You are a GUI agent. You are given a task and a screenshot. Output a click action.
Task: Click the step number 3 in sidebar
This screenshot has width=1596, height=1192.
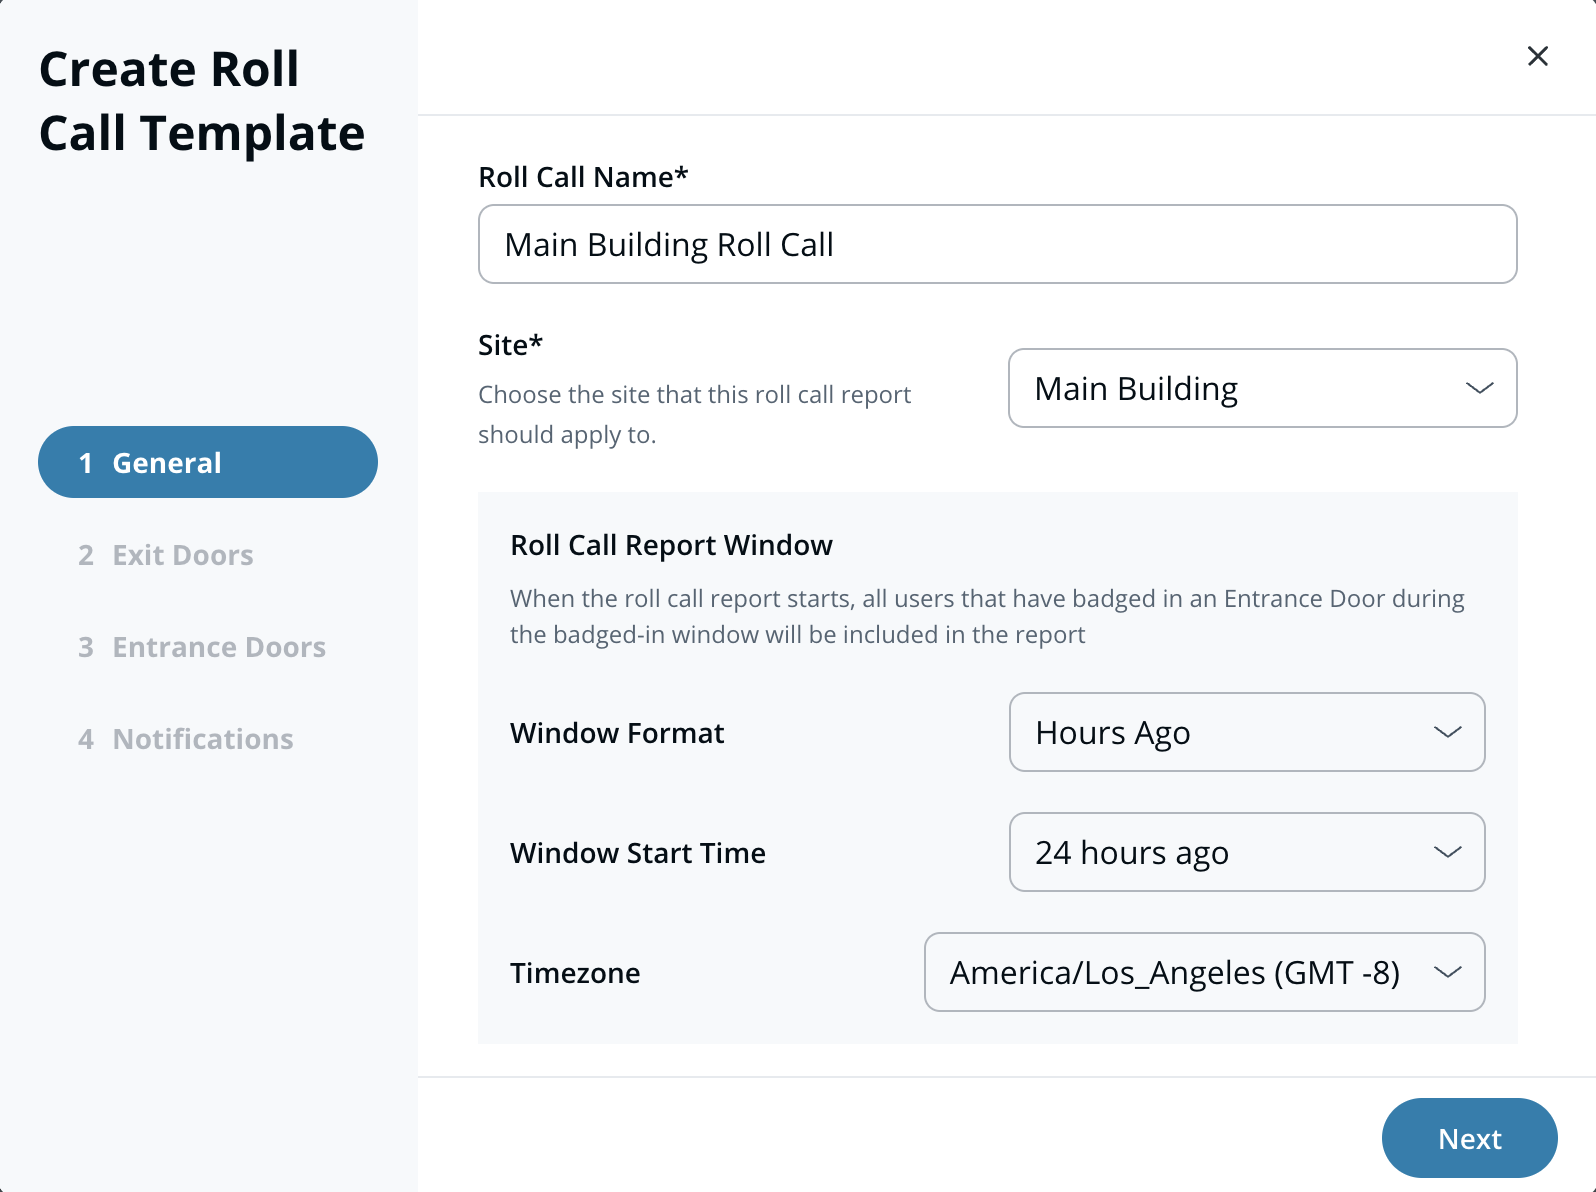(86, 647)
